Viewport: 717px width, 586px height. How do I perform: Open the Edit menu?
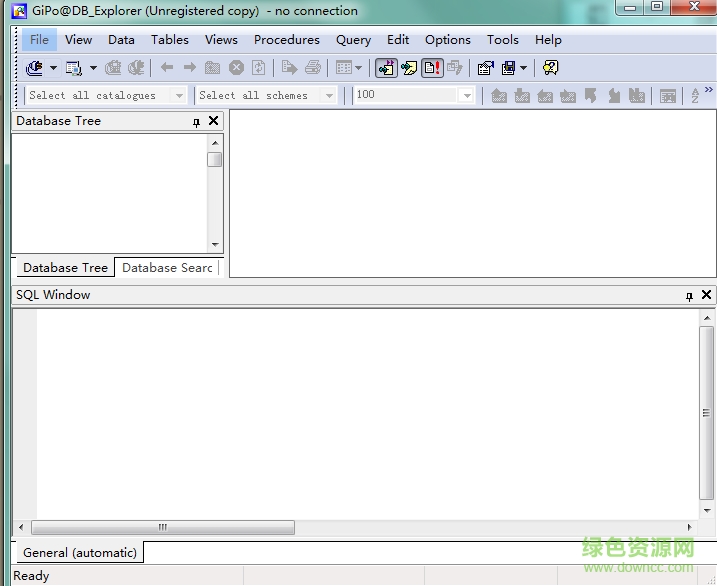coord(398,40)
